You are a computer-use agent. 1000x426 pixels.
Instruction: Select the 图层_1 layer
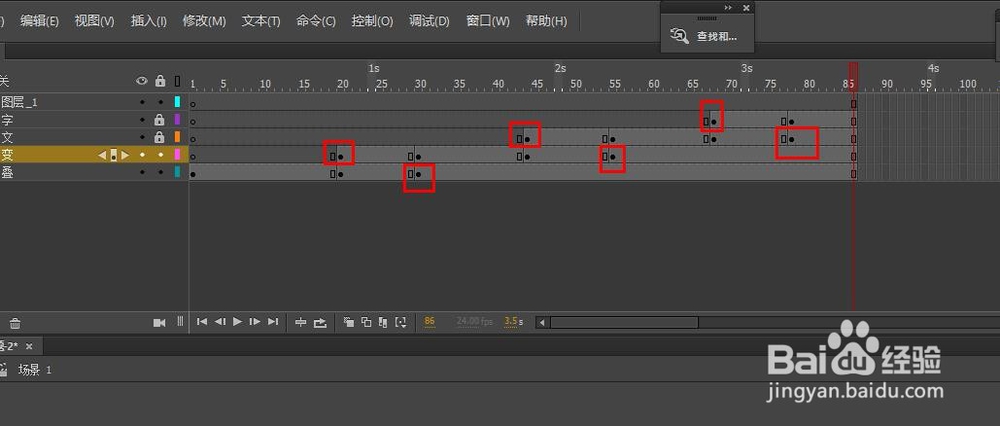pyautogui.click(x=20, y=101)
